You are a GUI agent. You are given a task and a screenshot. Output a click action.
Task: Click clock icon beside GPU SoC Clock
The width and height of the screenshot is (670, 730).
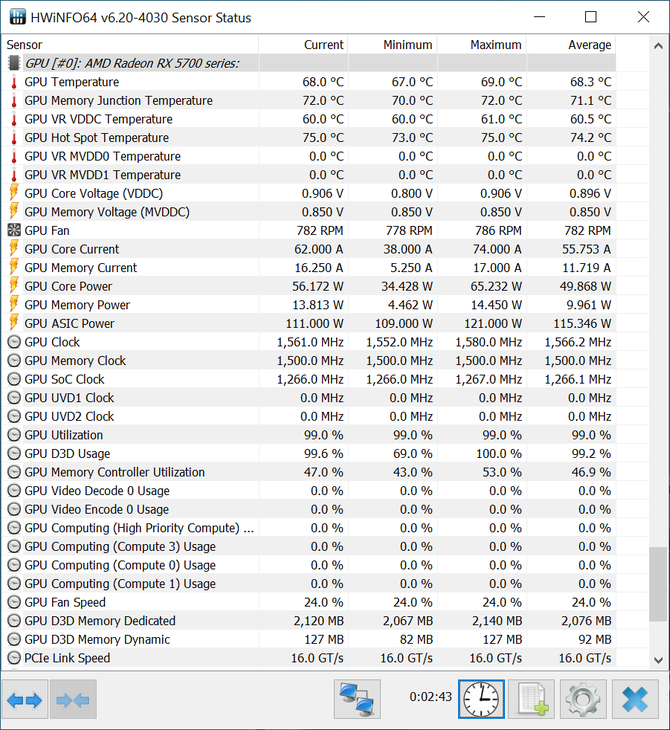click(14, 379)
